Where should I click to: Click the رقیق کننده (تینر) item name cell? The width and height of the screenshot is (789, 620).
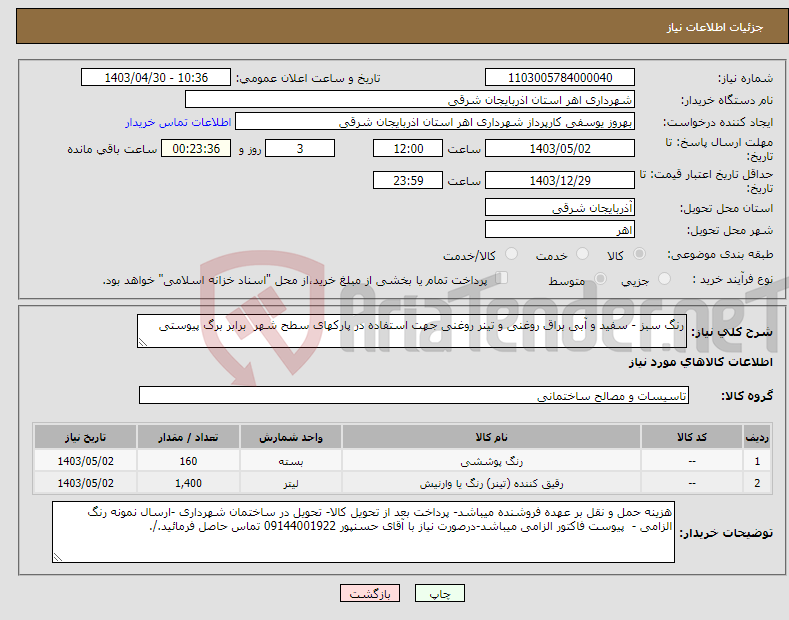pyautogui.click(x=491, y=483)
